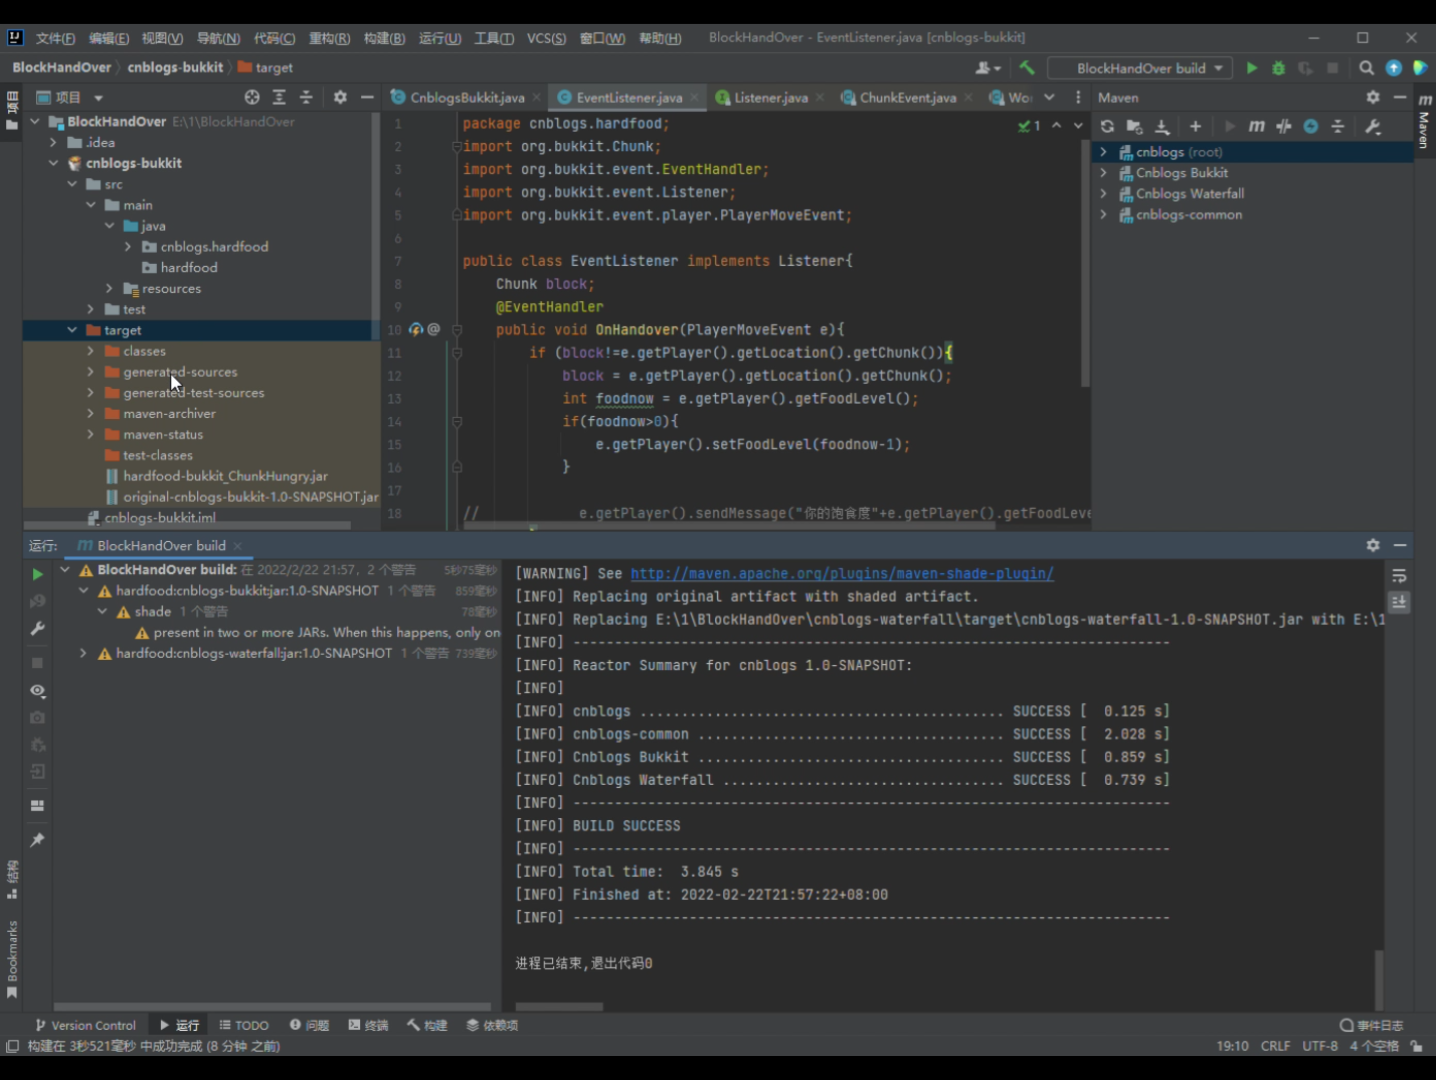1436x1080 pixels.
Task: Open BlockHandOver build run configuration dropdown
Action: tap(1140, 68)
